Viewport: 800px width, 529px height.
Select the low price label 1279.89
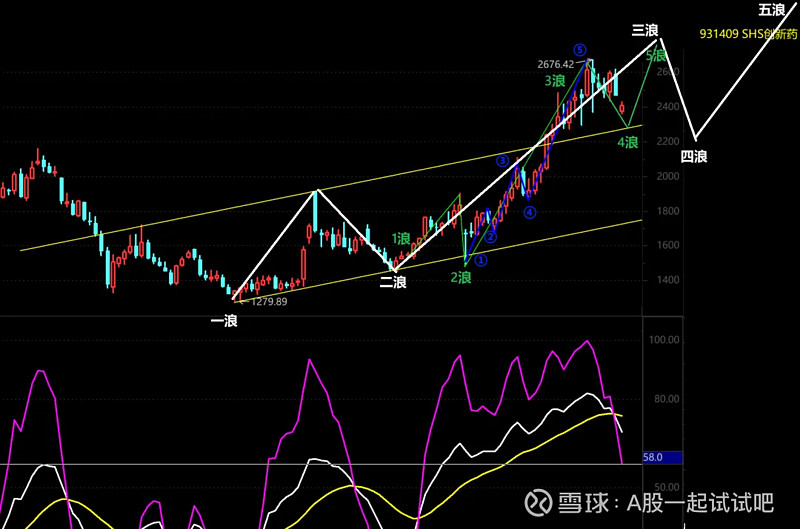[269, 301]
